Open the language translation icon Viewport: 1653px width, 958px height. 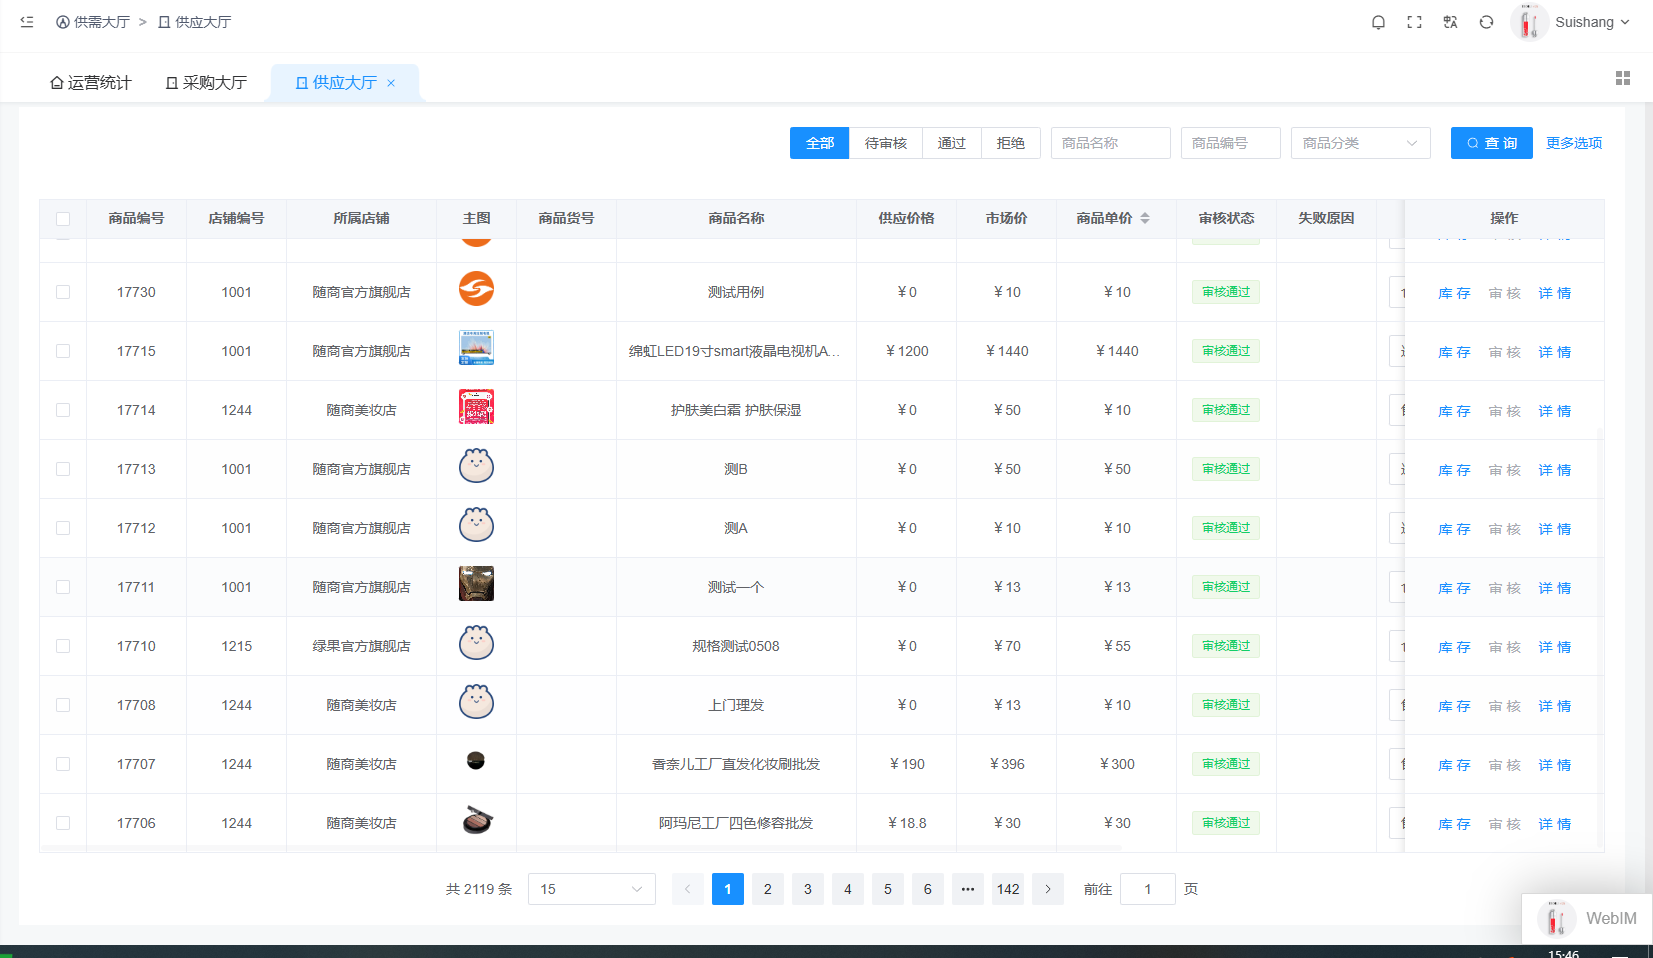click(x=1450, y=22)
